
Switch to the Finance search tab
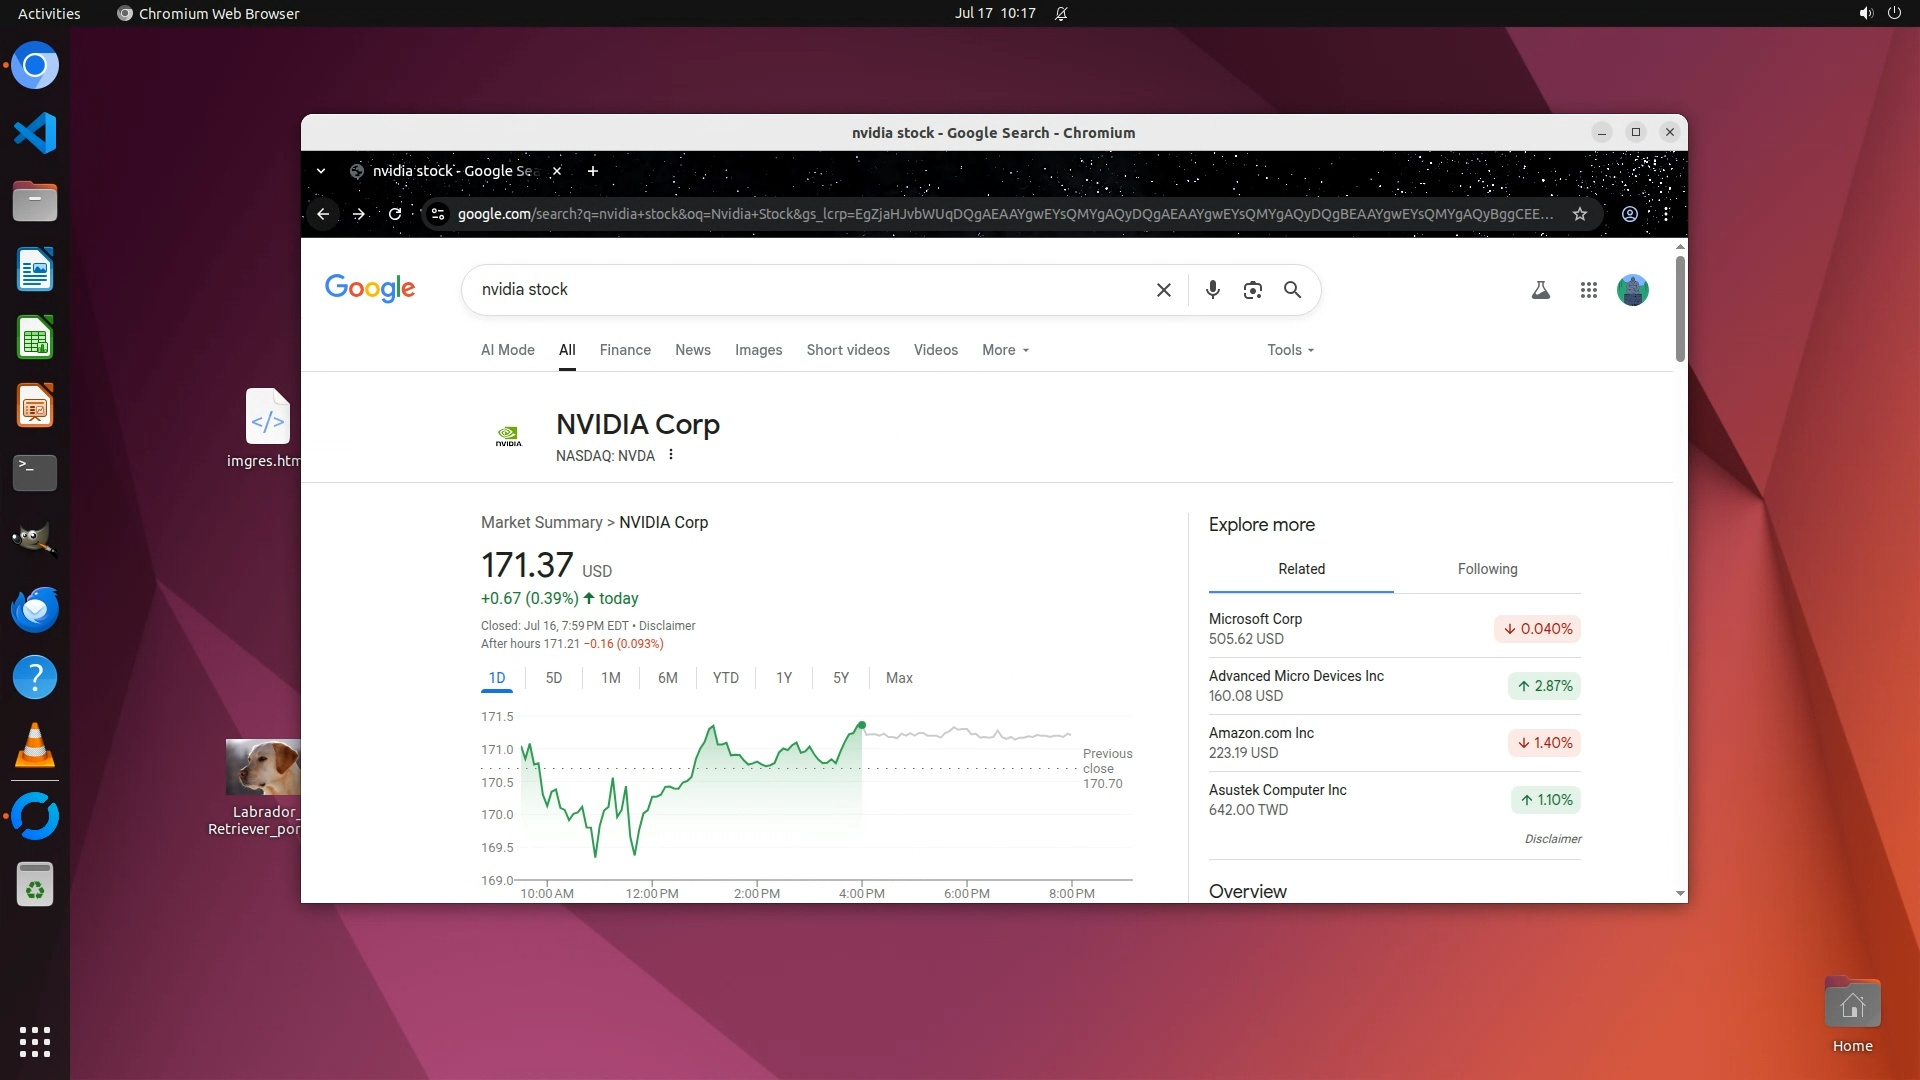tap(625, 350)
